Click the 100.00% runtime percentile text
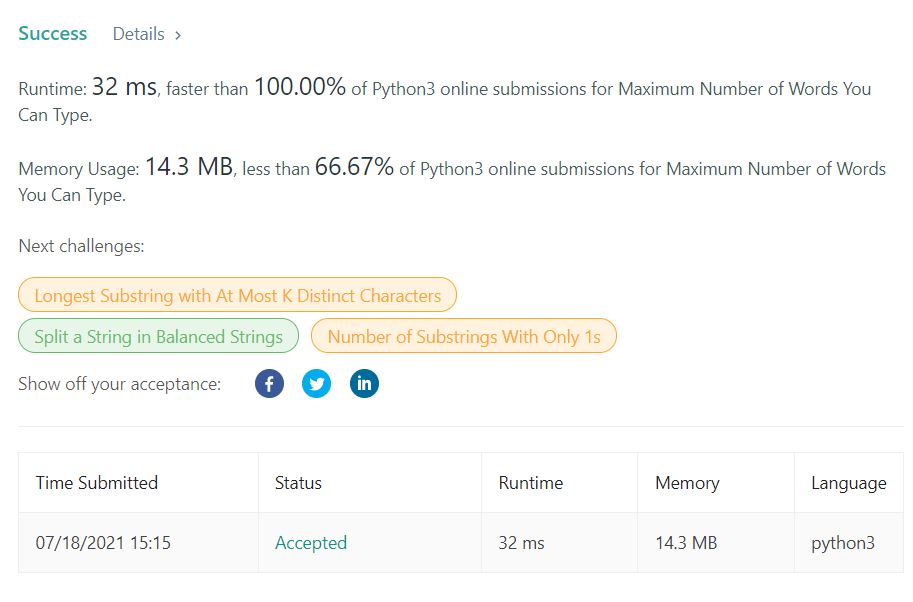 (x=300, y=87)
